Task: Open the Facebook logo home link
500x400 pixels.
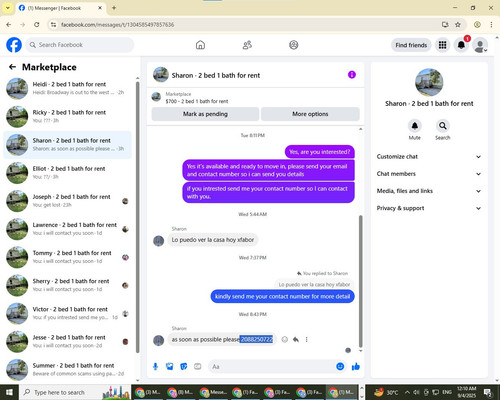Action: (14, 45)
